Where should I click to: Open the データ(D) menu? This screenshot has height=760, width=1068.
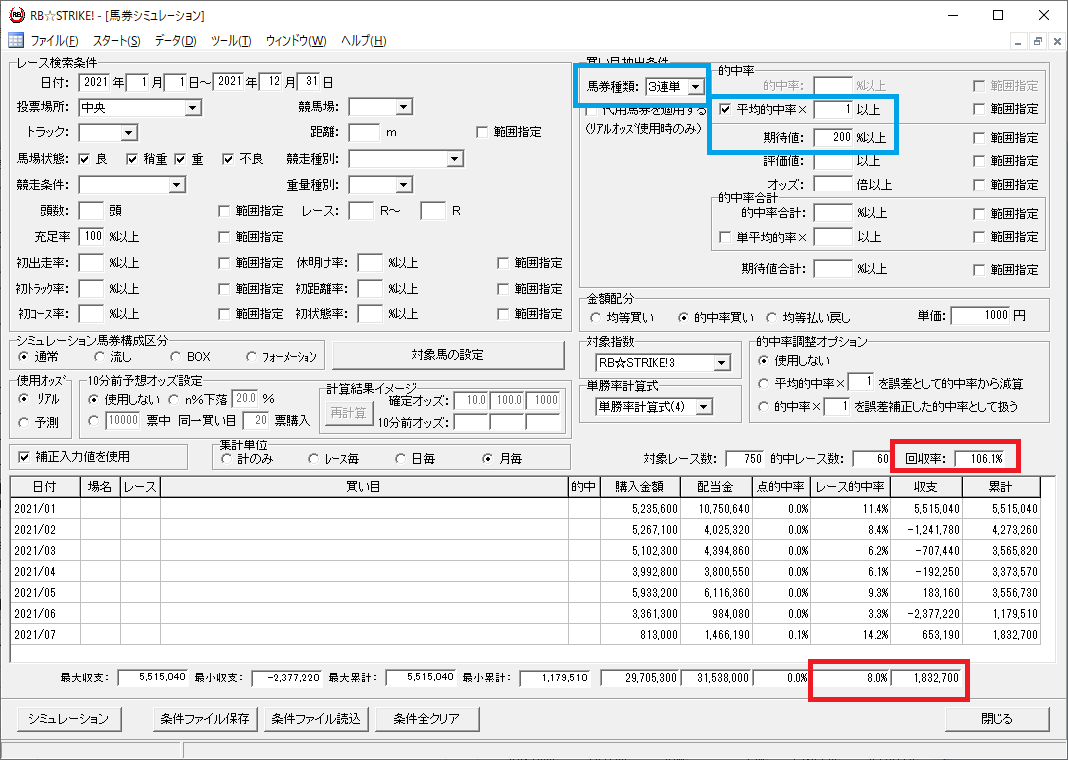(x=176, y=41)
